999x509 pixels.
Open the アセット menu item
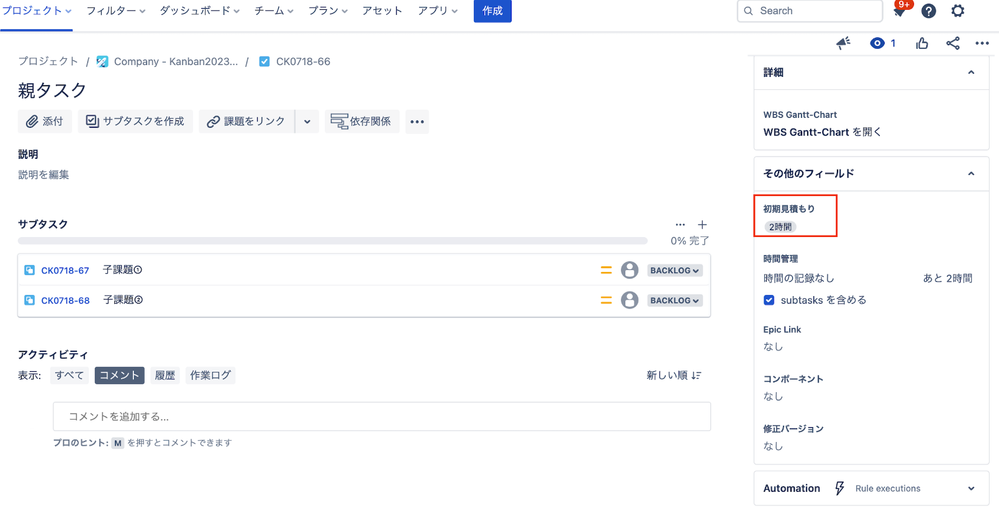pyautogui.click(x=382, y=11)
